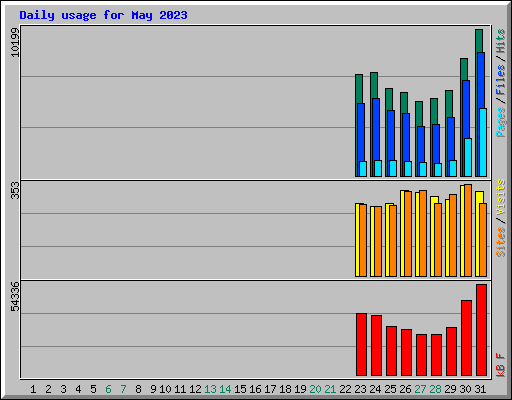Click the green day label 14
The image size is (512, 400).
click(x=225, y=389)
